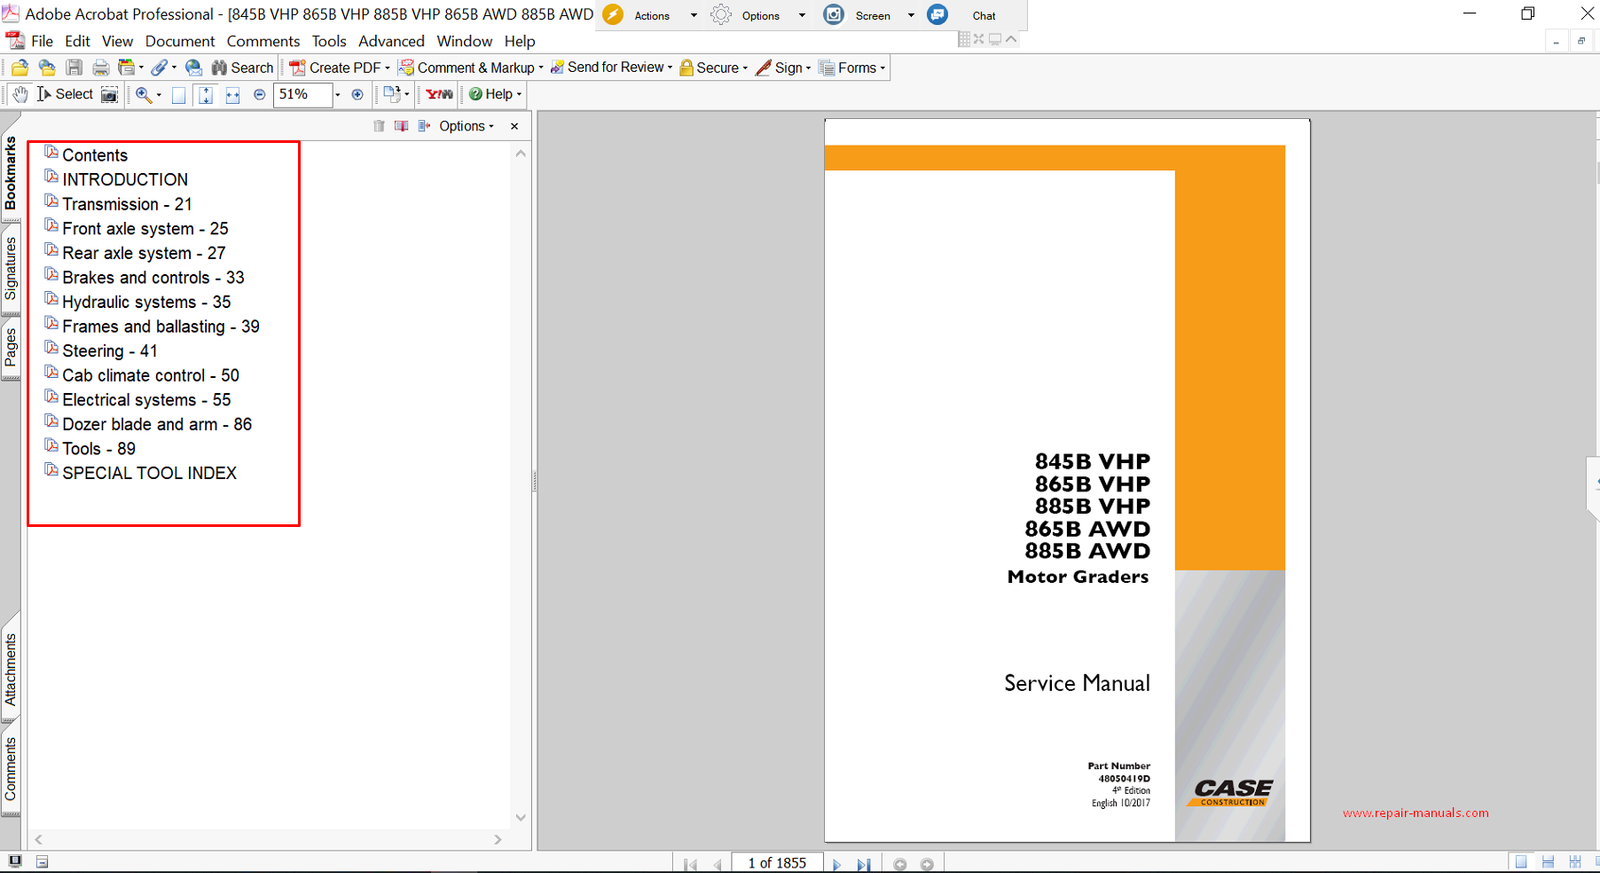Click the Search binoculars button

242,68
